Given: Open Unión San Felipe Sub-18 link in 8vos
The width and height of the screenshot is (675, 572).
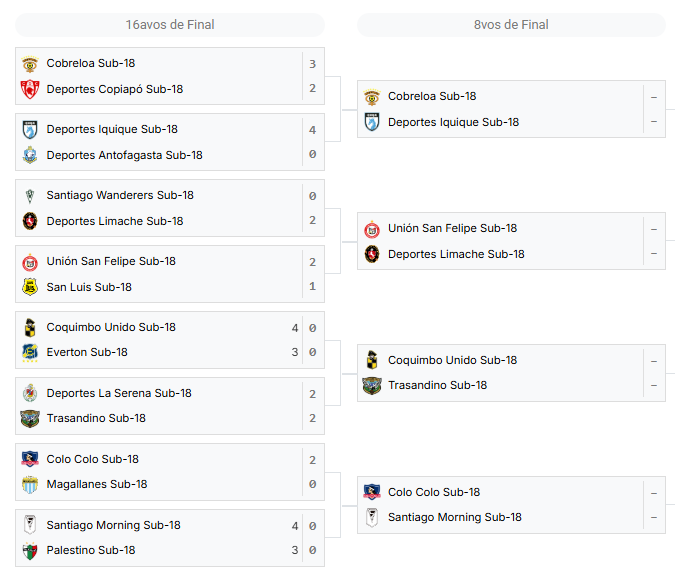Looking at the screenshot, I should 452,228.
